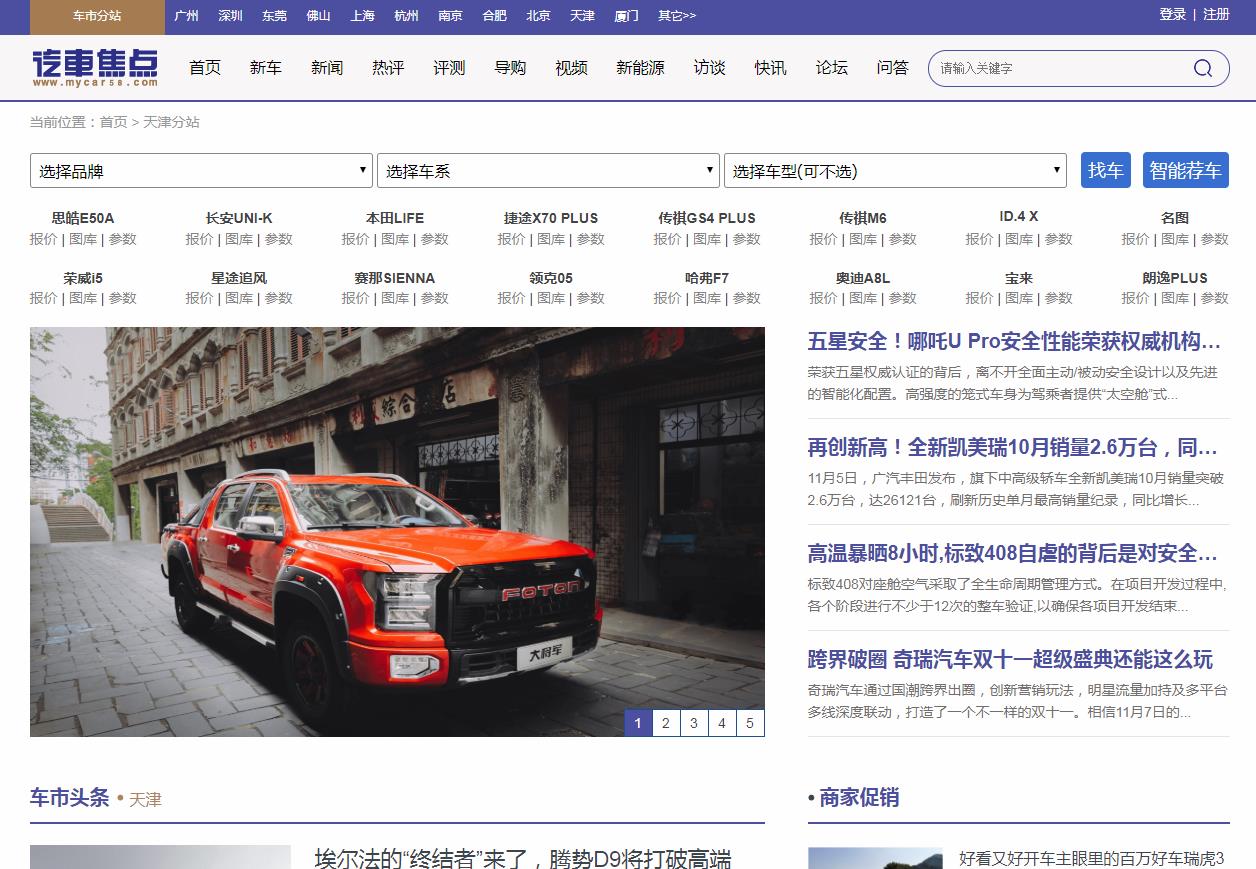Open the 新车 nav item
Screen dimensions: 1256x869
266,68
